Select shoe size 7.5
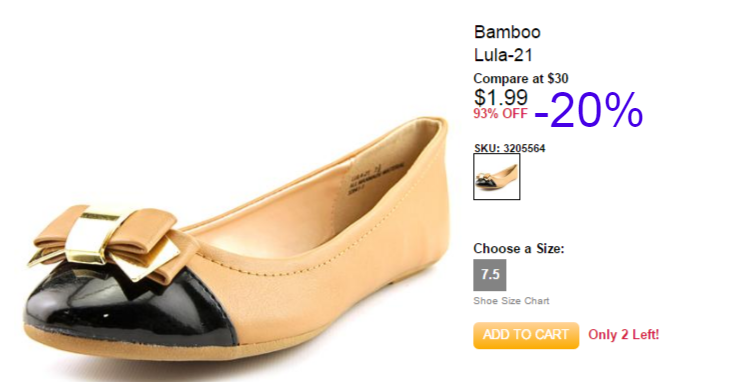737x382 pixels. coord(490,275)
